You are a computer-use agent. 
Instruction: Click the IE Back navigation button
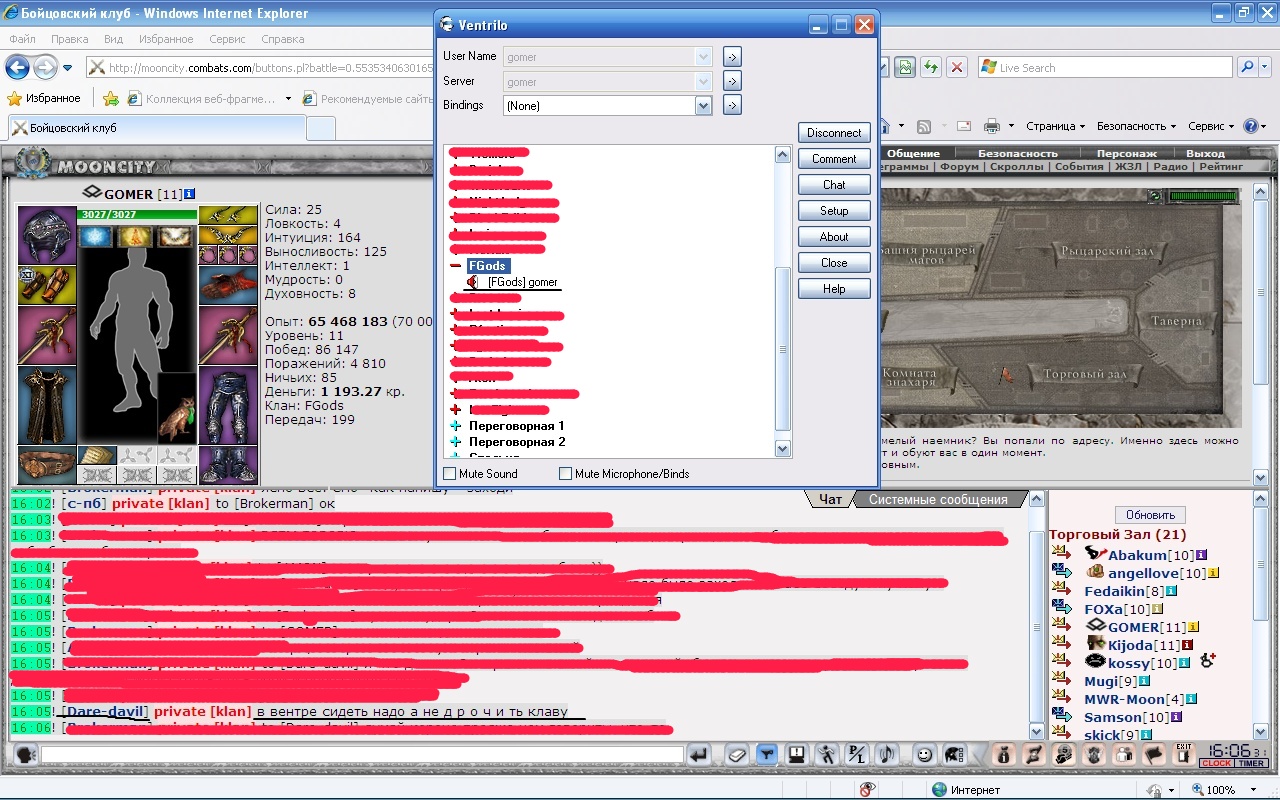tap(17, 68)
